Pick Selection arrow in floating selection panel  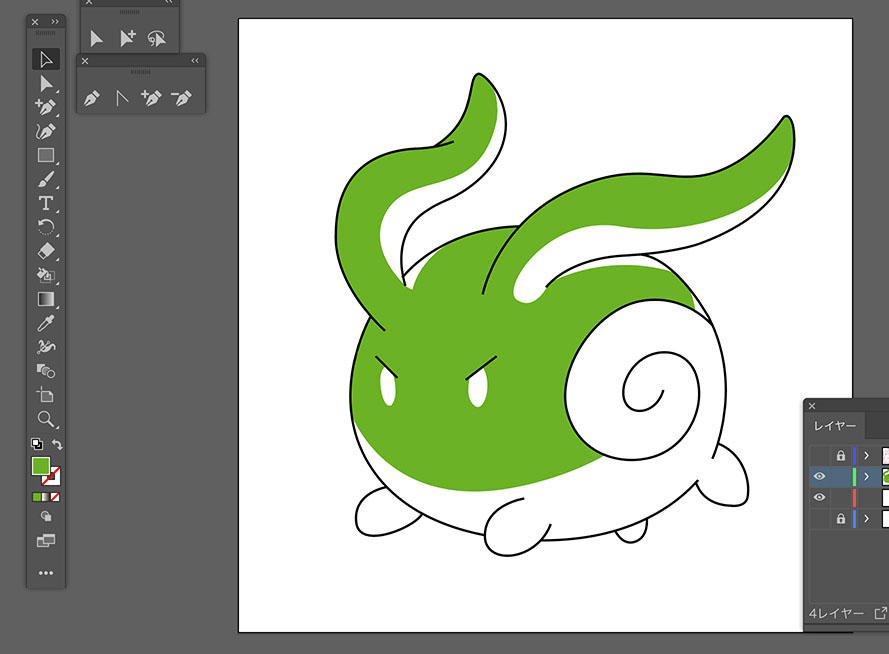point(96,39)
